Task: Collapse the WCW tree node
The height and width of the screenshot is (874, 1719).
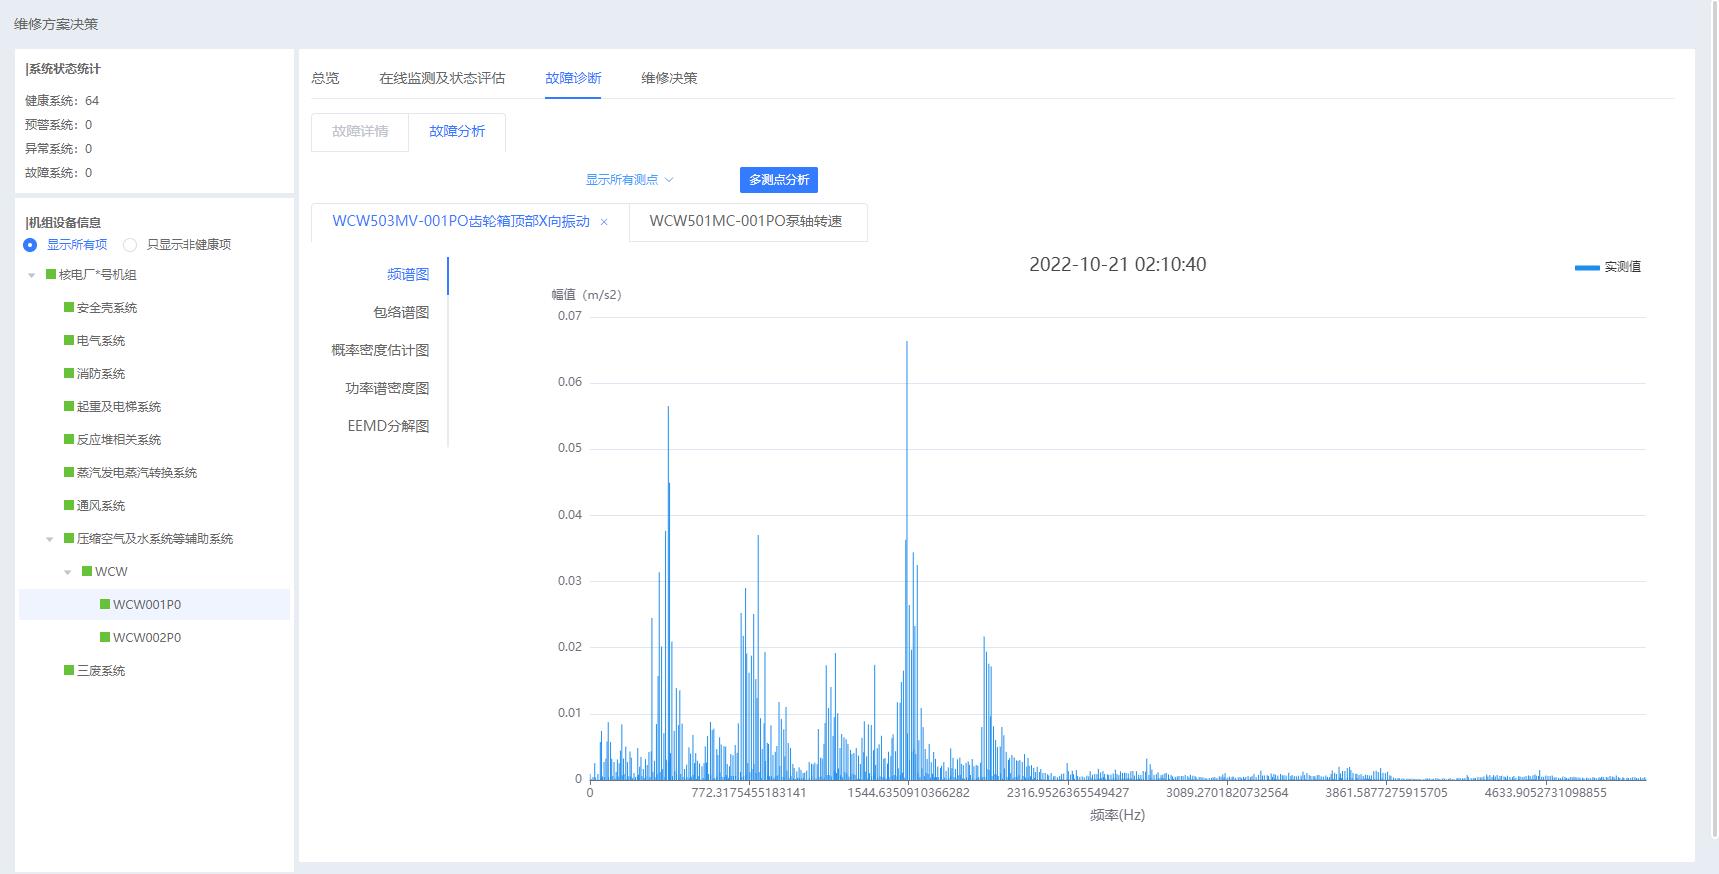Action: [x=68, y=572]
